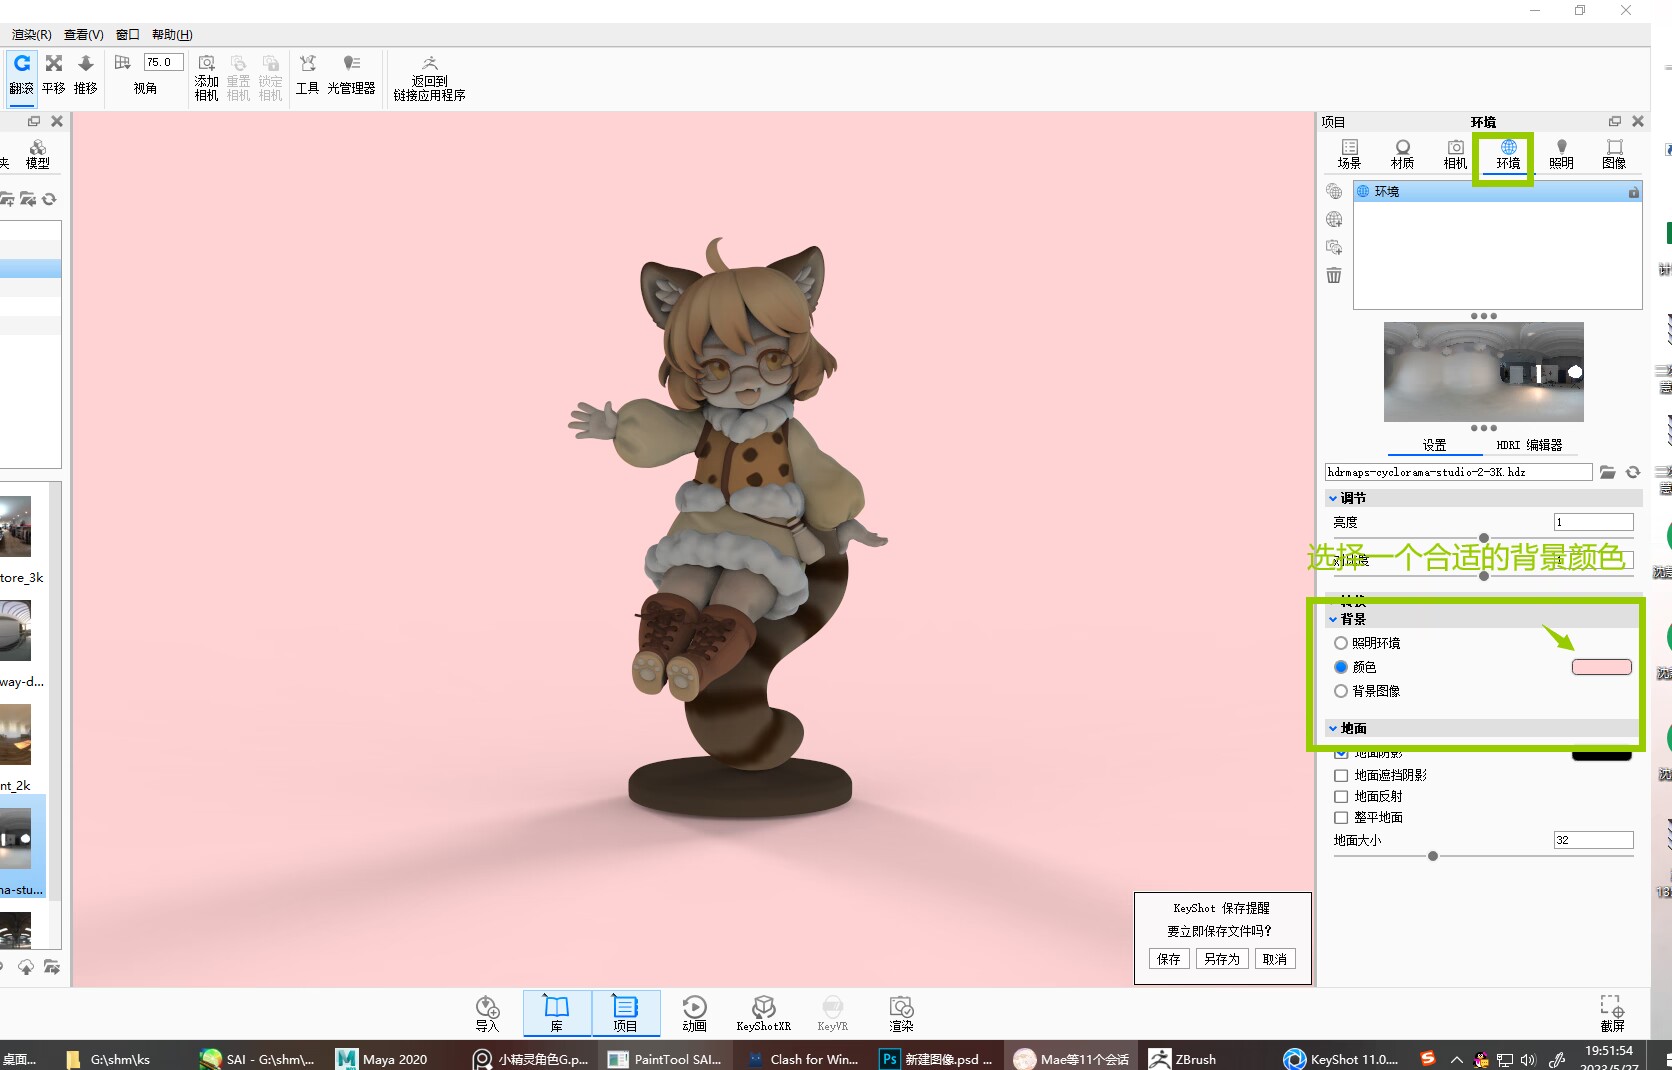
Task: Take a 截屏 screenshot
Action: [x=1612, y=1013]
